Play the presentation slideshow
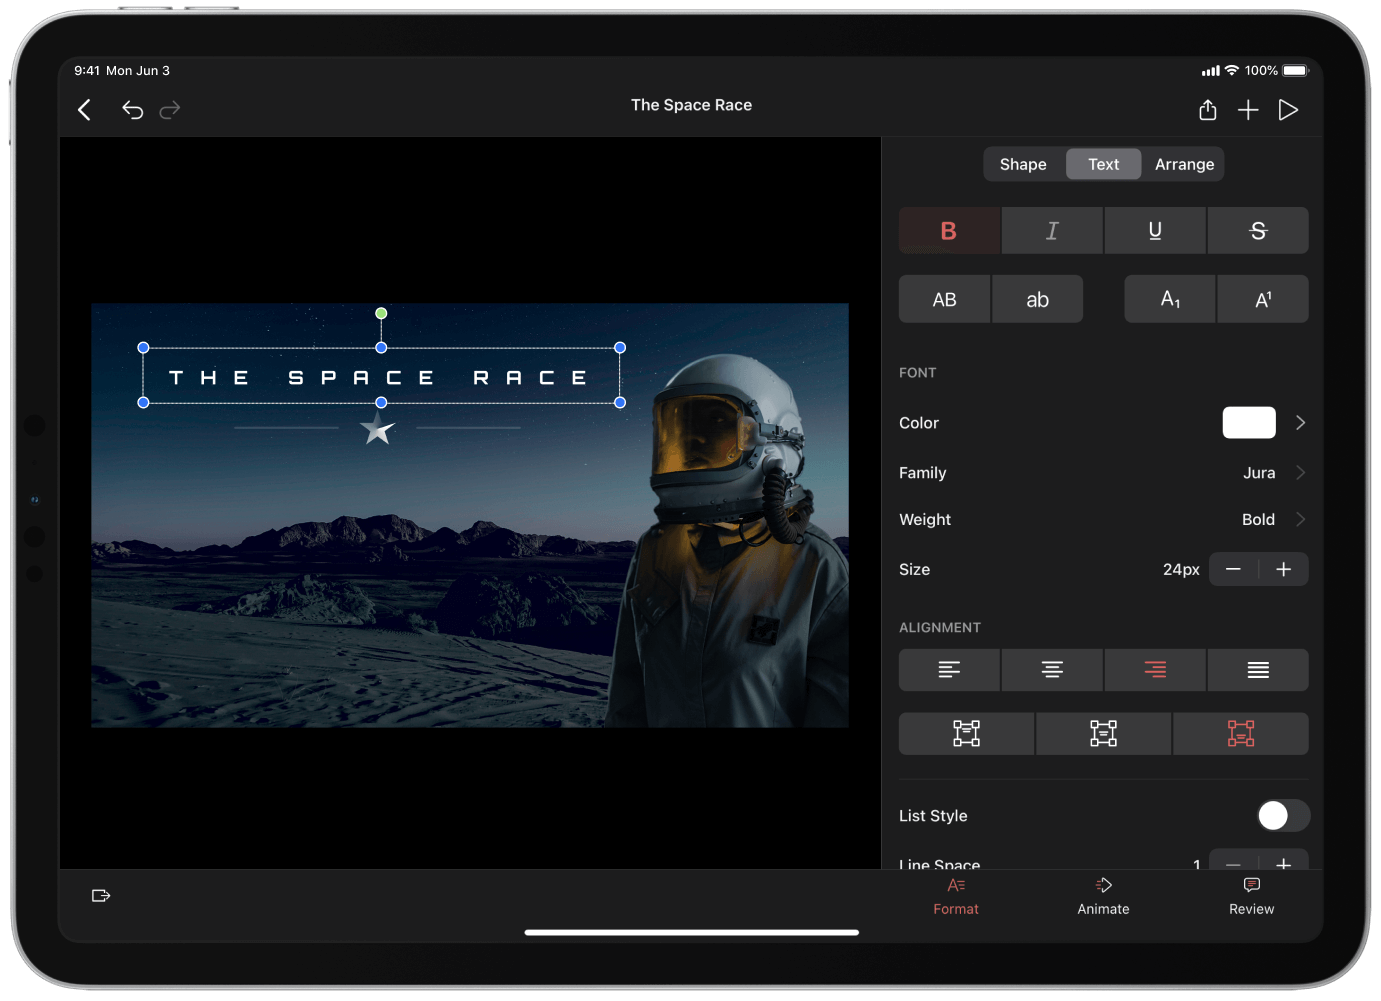 [1288, 110]
